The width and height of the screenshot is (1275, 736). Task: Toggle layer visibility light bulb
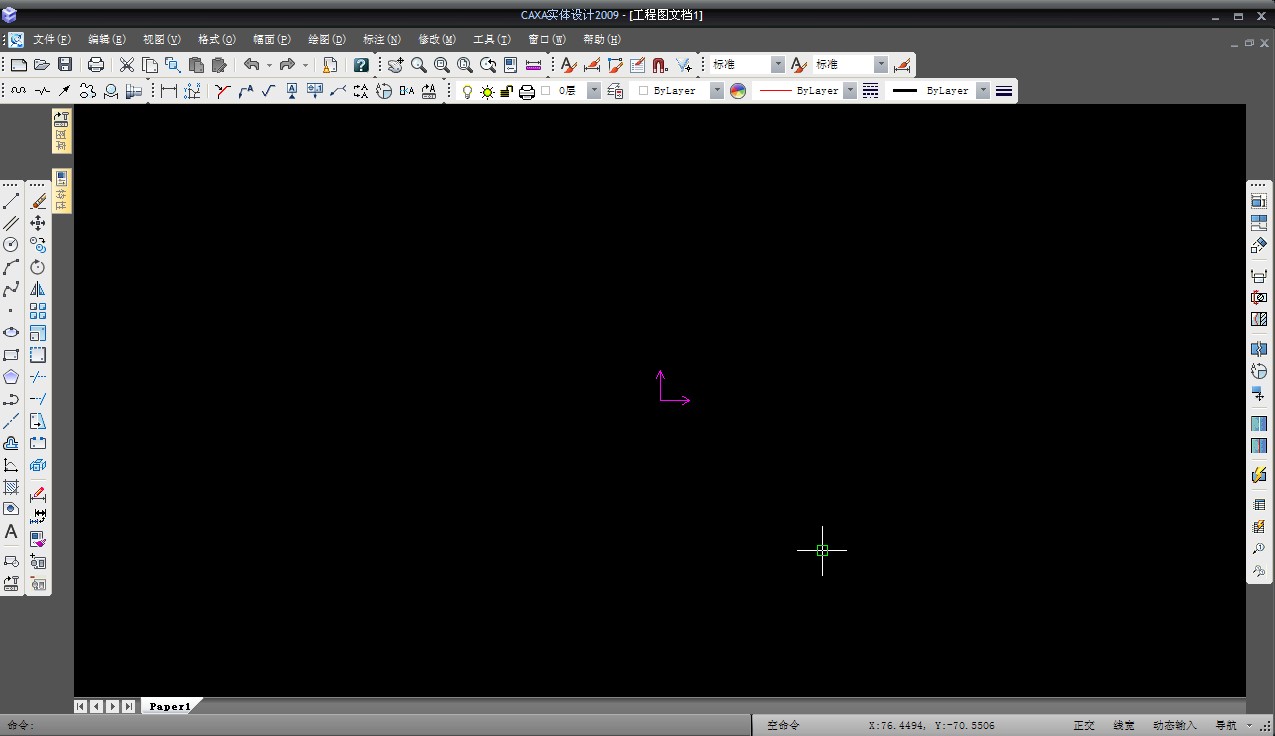point(466,91)
